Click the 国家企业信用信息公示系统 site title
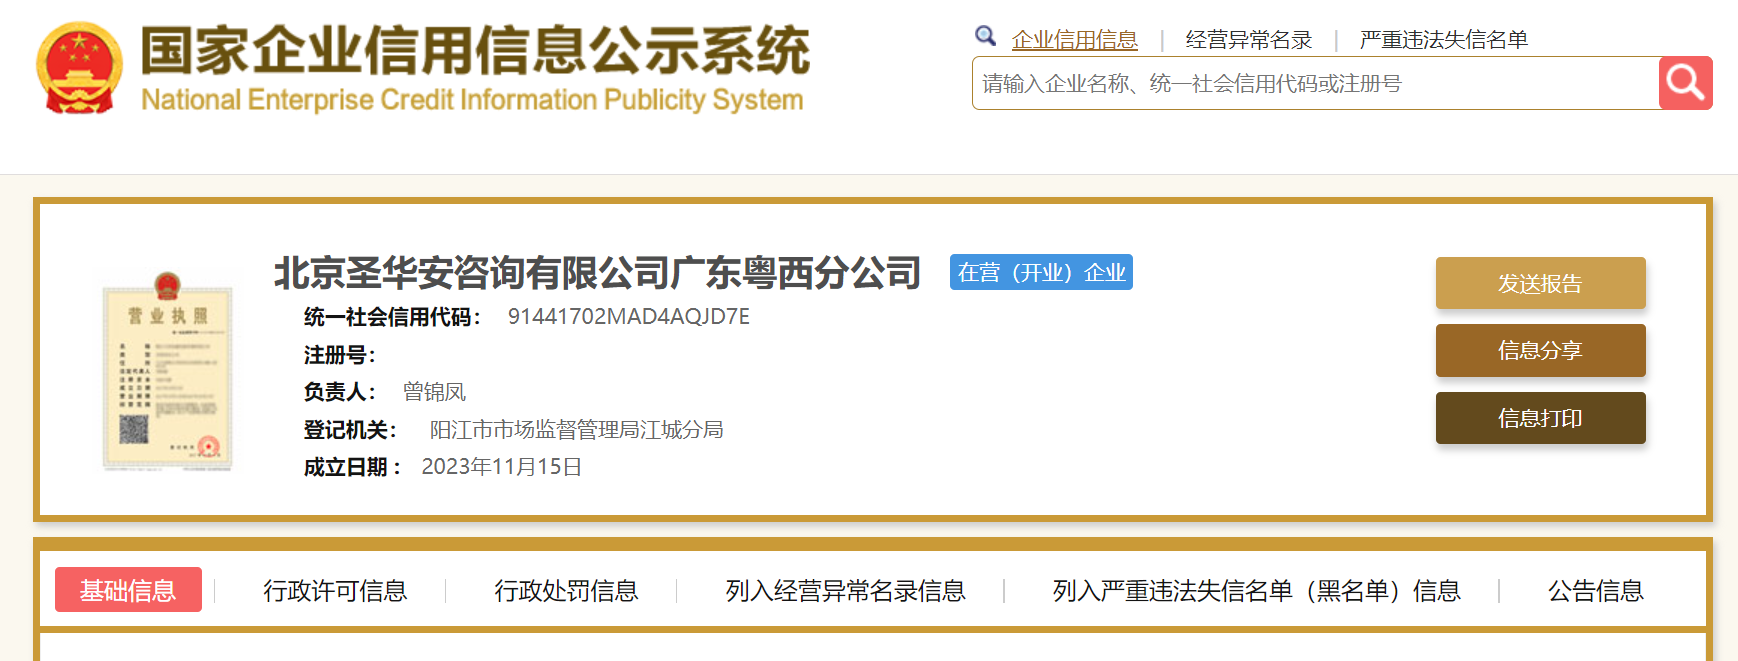 [475, 50]
